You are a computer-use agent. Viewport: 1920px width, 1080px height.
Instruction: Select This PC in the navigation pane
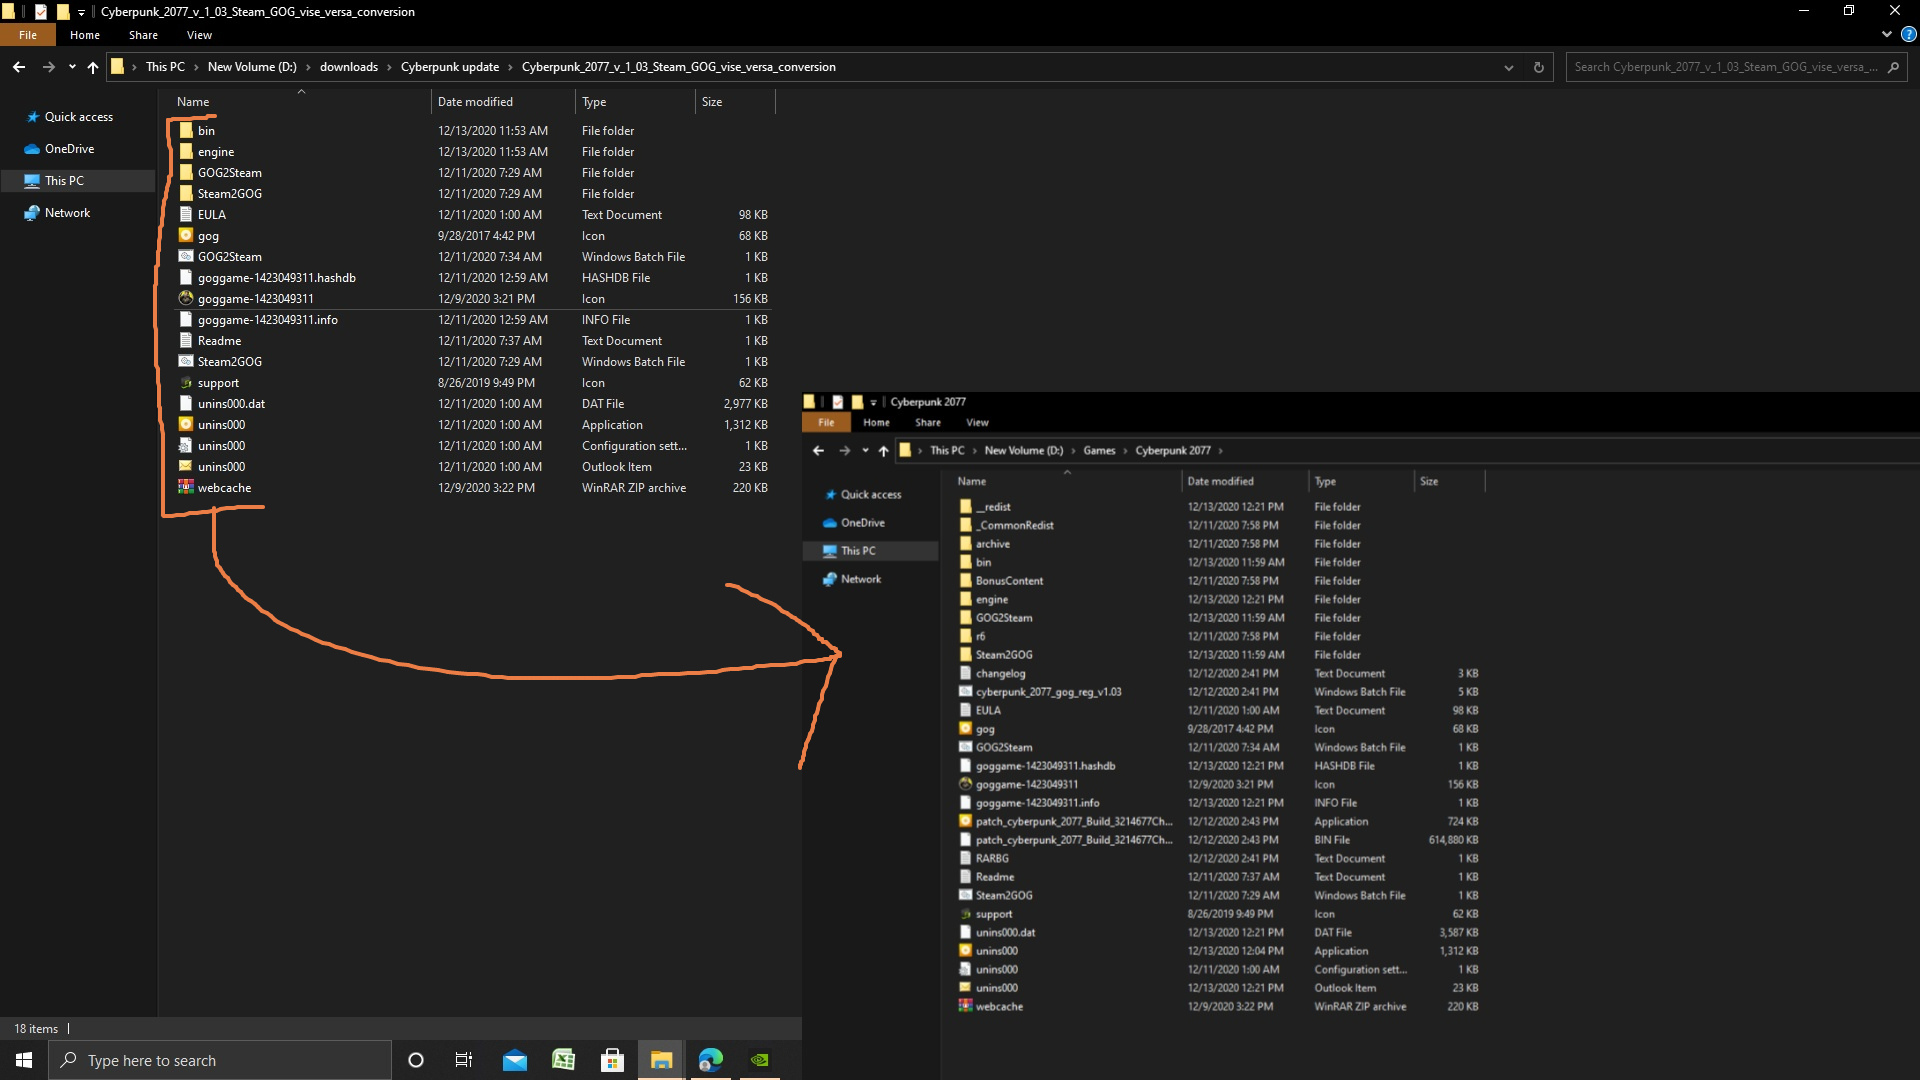(x=64, y=181)
